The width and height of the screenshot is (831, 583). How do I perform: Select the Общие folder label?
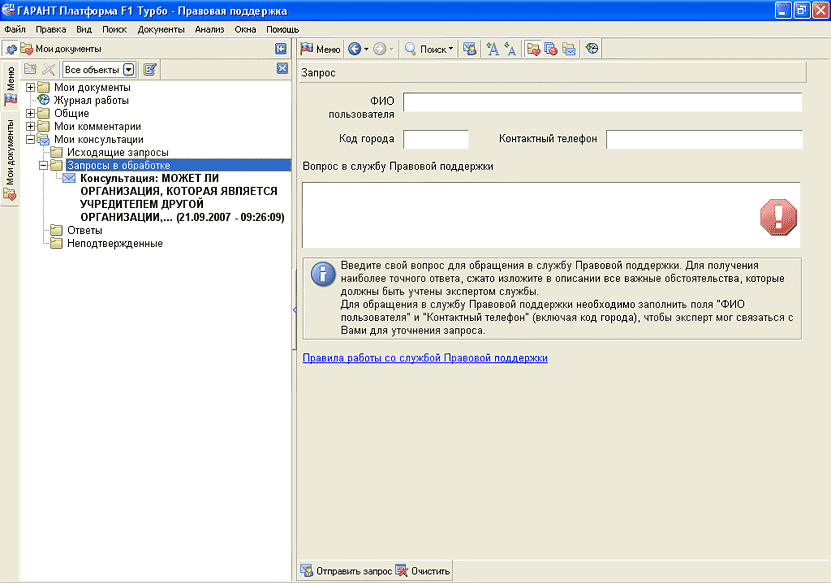(x=72, y=113)
